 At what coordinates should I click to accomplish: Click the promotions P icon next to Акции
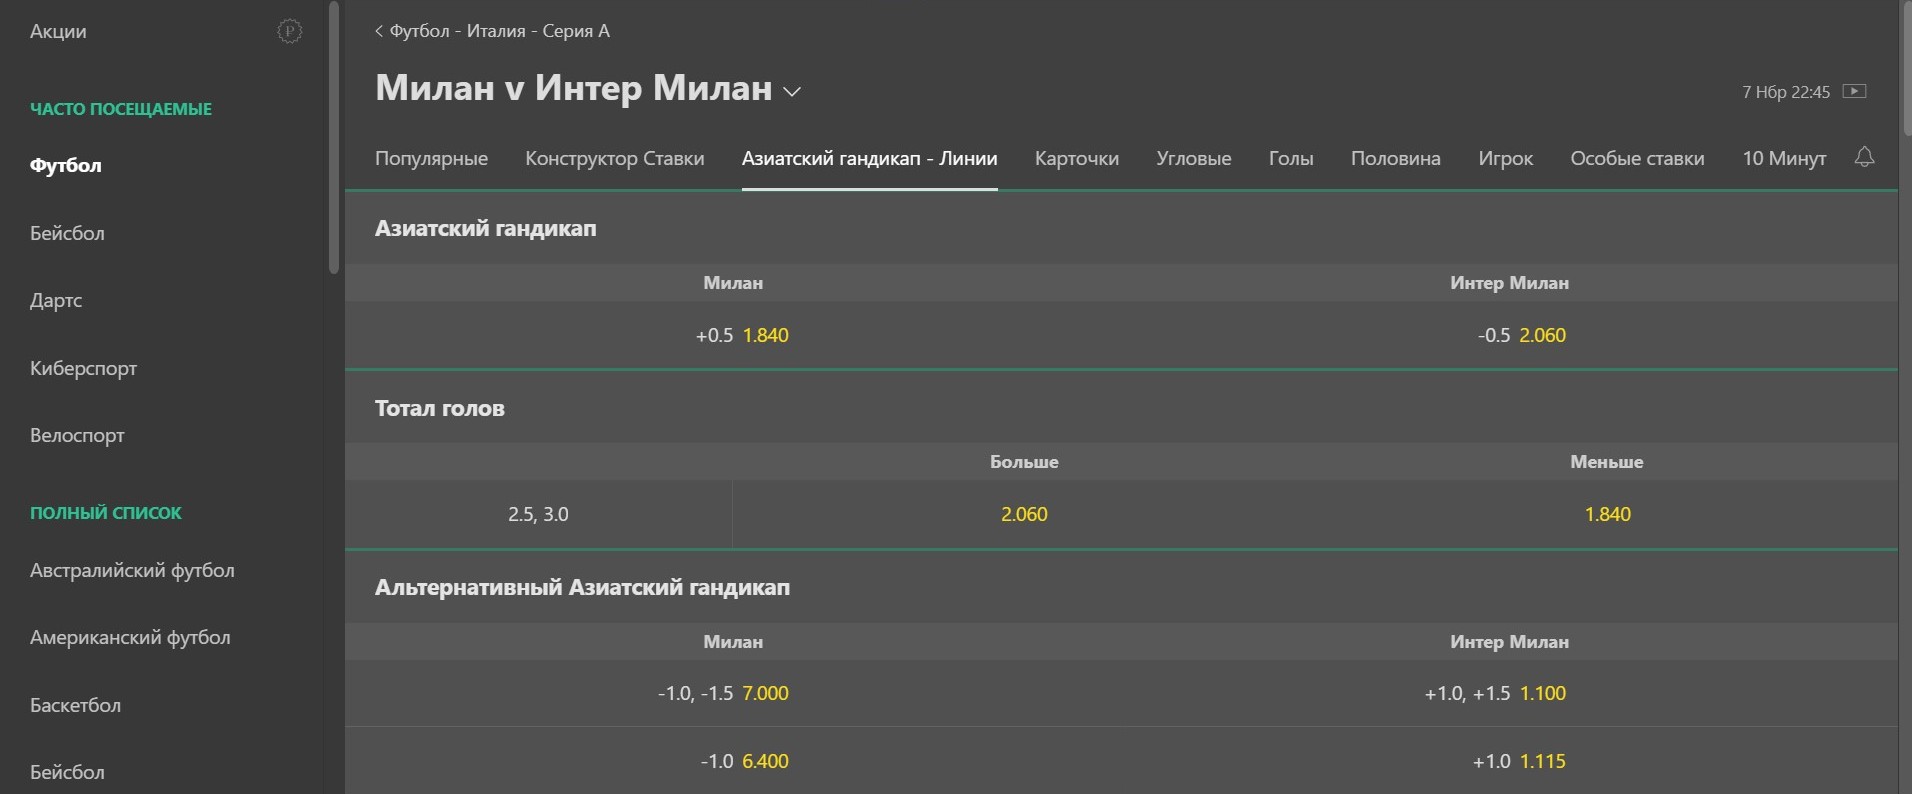click(289, 32)
